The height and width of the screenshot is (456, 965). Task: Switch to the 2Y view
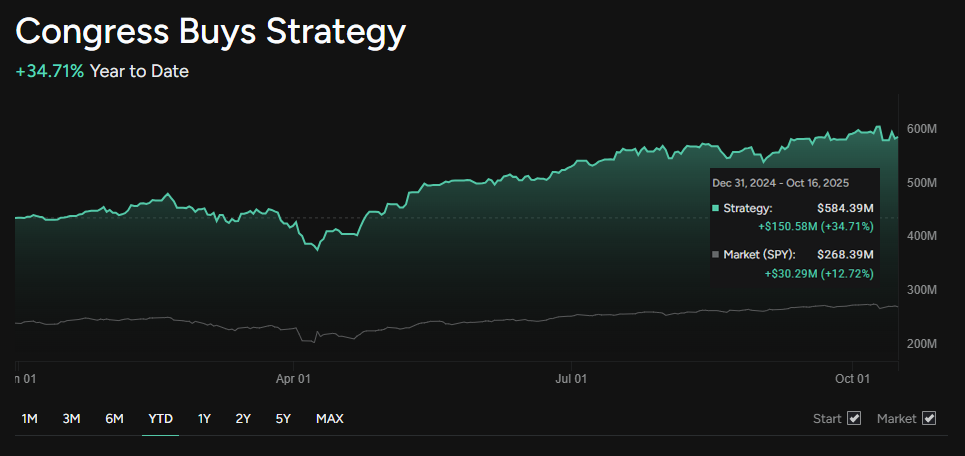(243, 418)
